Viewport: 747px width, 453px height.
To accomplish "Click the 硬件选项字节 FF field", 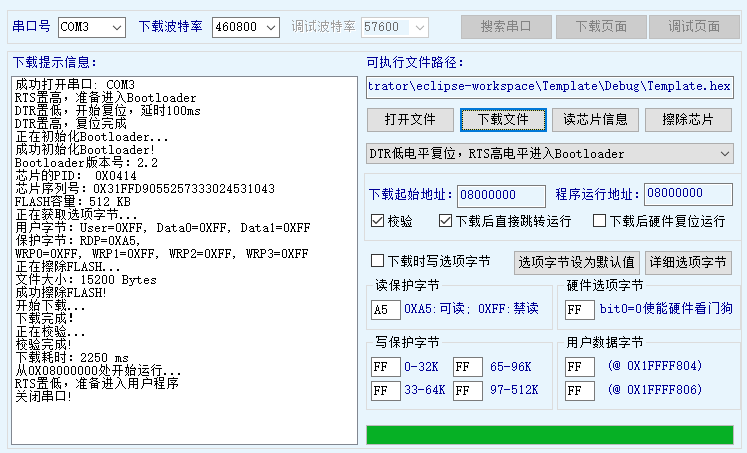I will click(580, 310).
